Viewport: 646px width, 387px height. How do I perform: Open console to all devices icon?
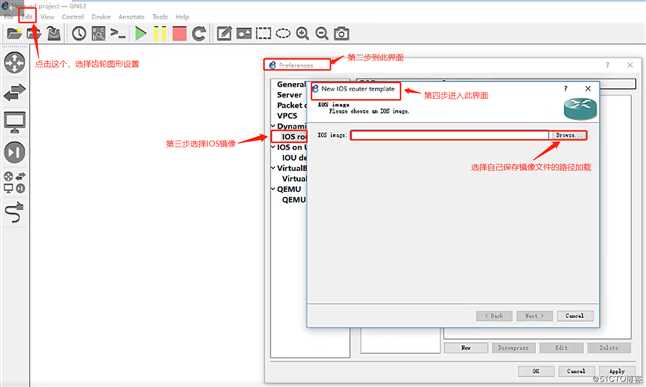point(118,33)
